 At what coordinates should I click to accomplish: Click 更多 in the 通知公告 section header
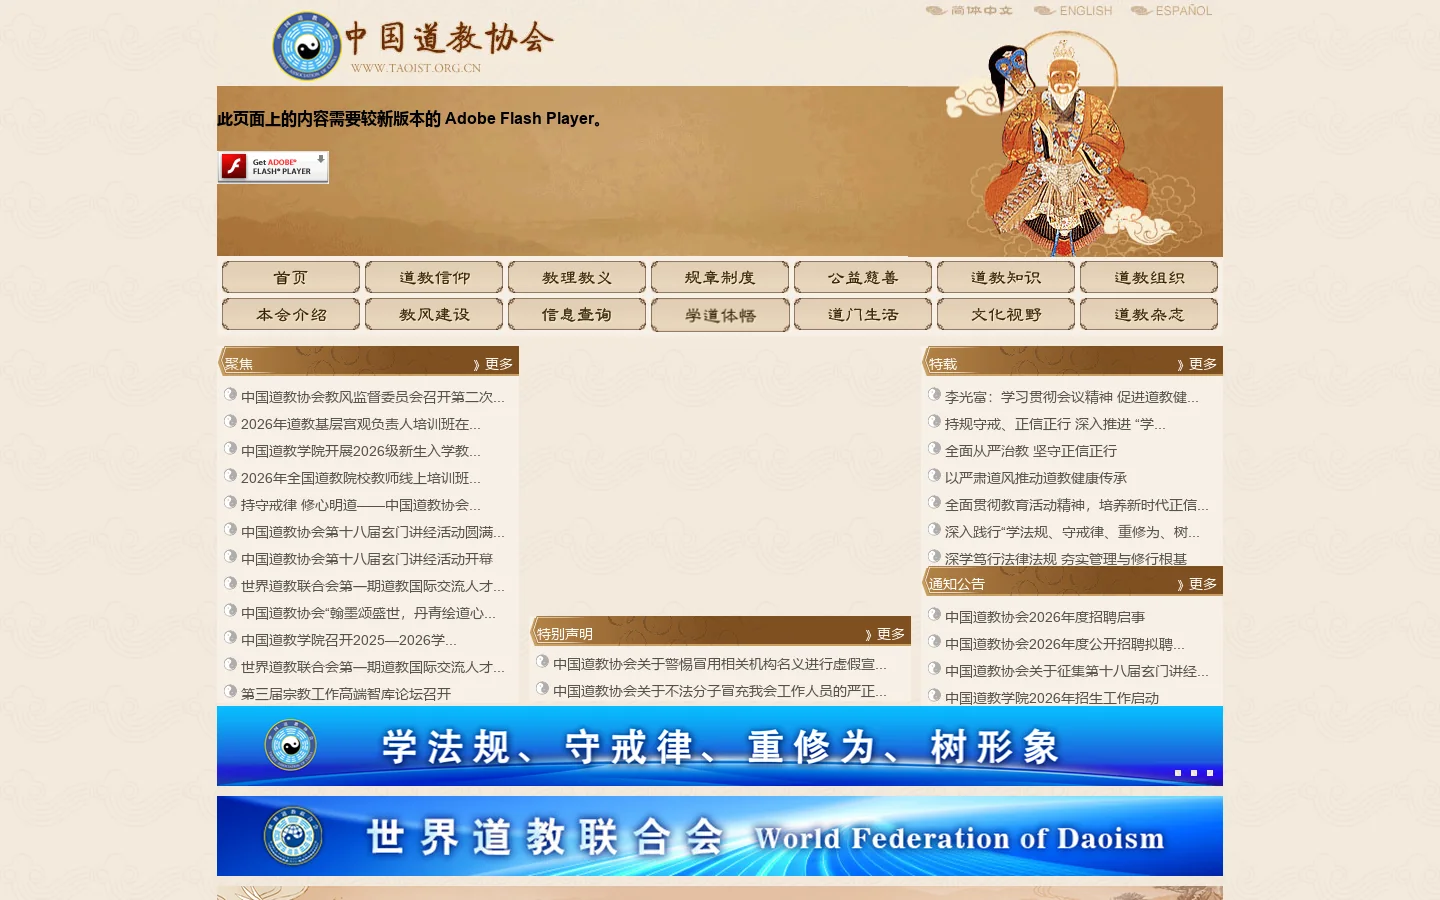(x=1198, y=584)
